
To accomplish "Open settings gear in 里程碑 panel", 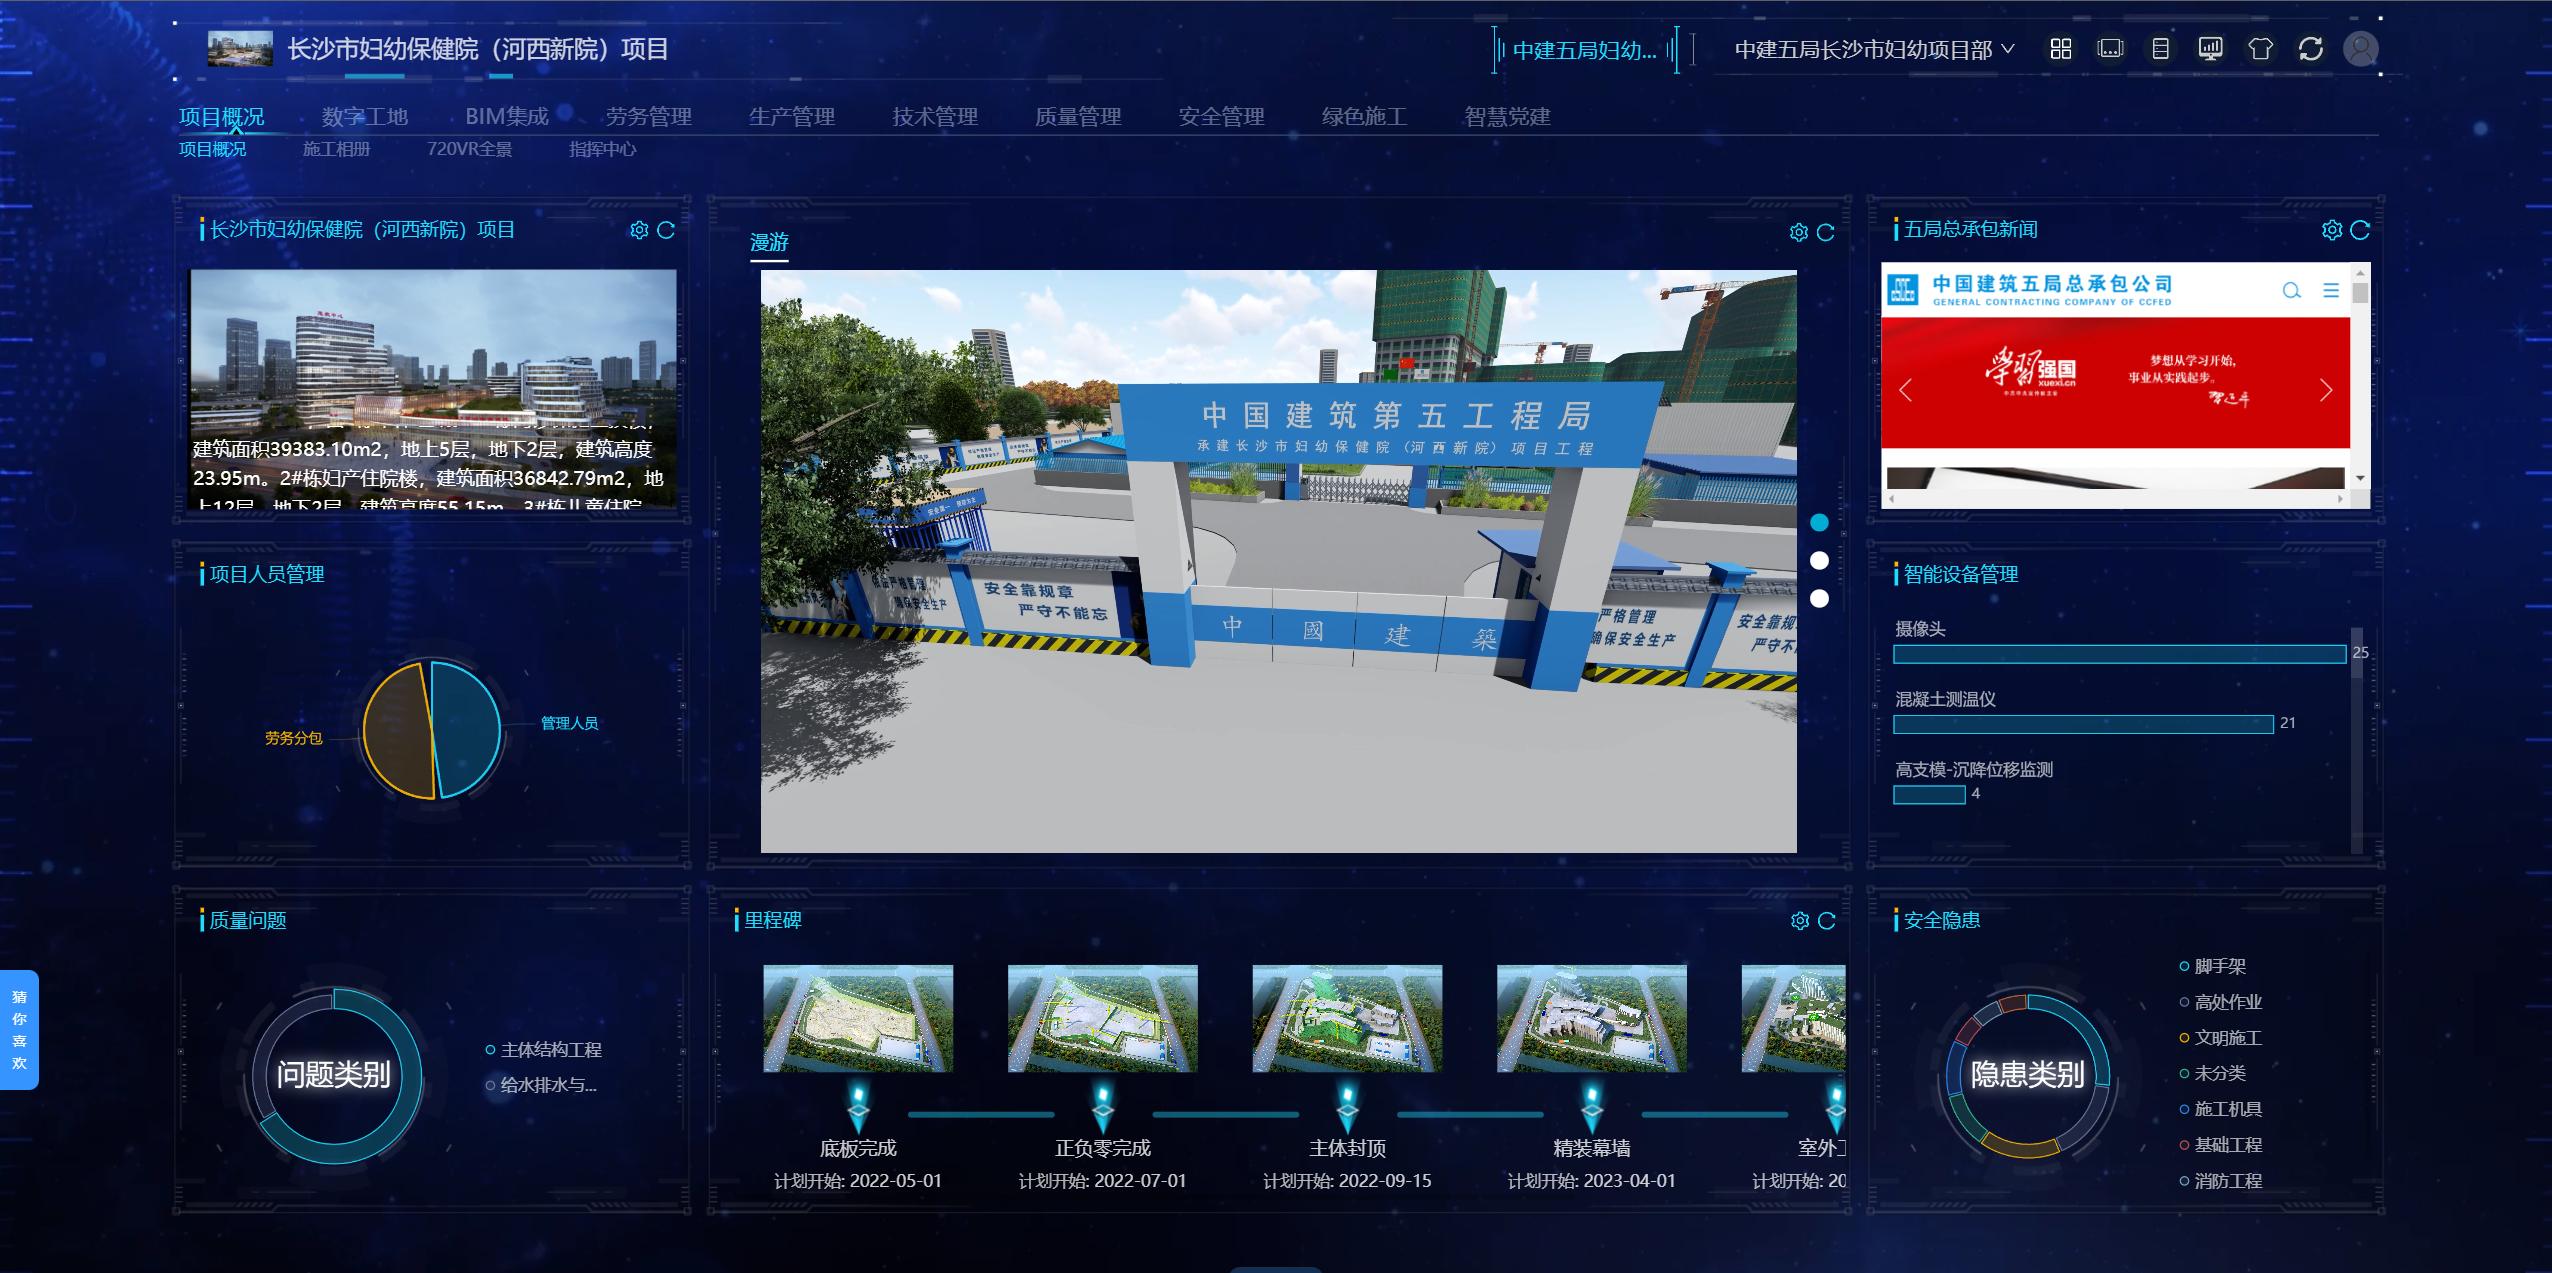I will coord(1800,921).
